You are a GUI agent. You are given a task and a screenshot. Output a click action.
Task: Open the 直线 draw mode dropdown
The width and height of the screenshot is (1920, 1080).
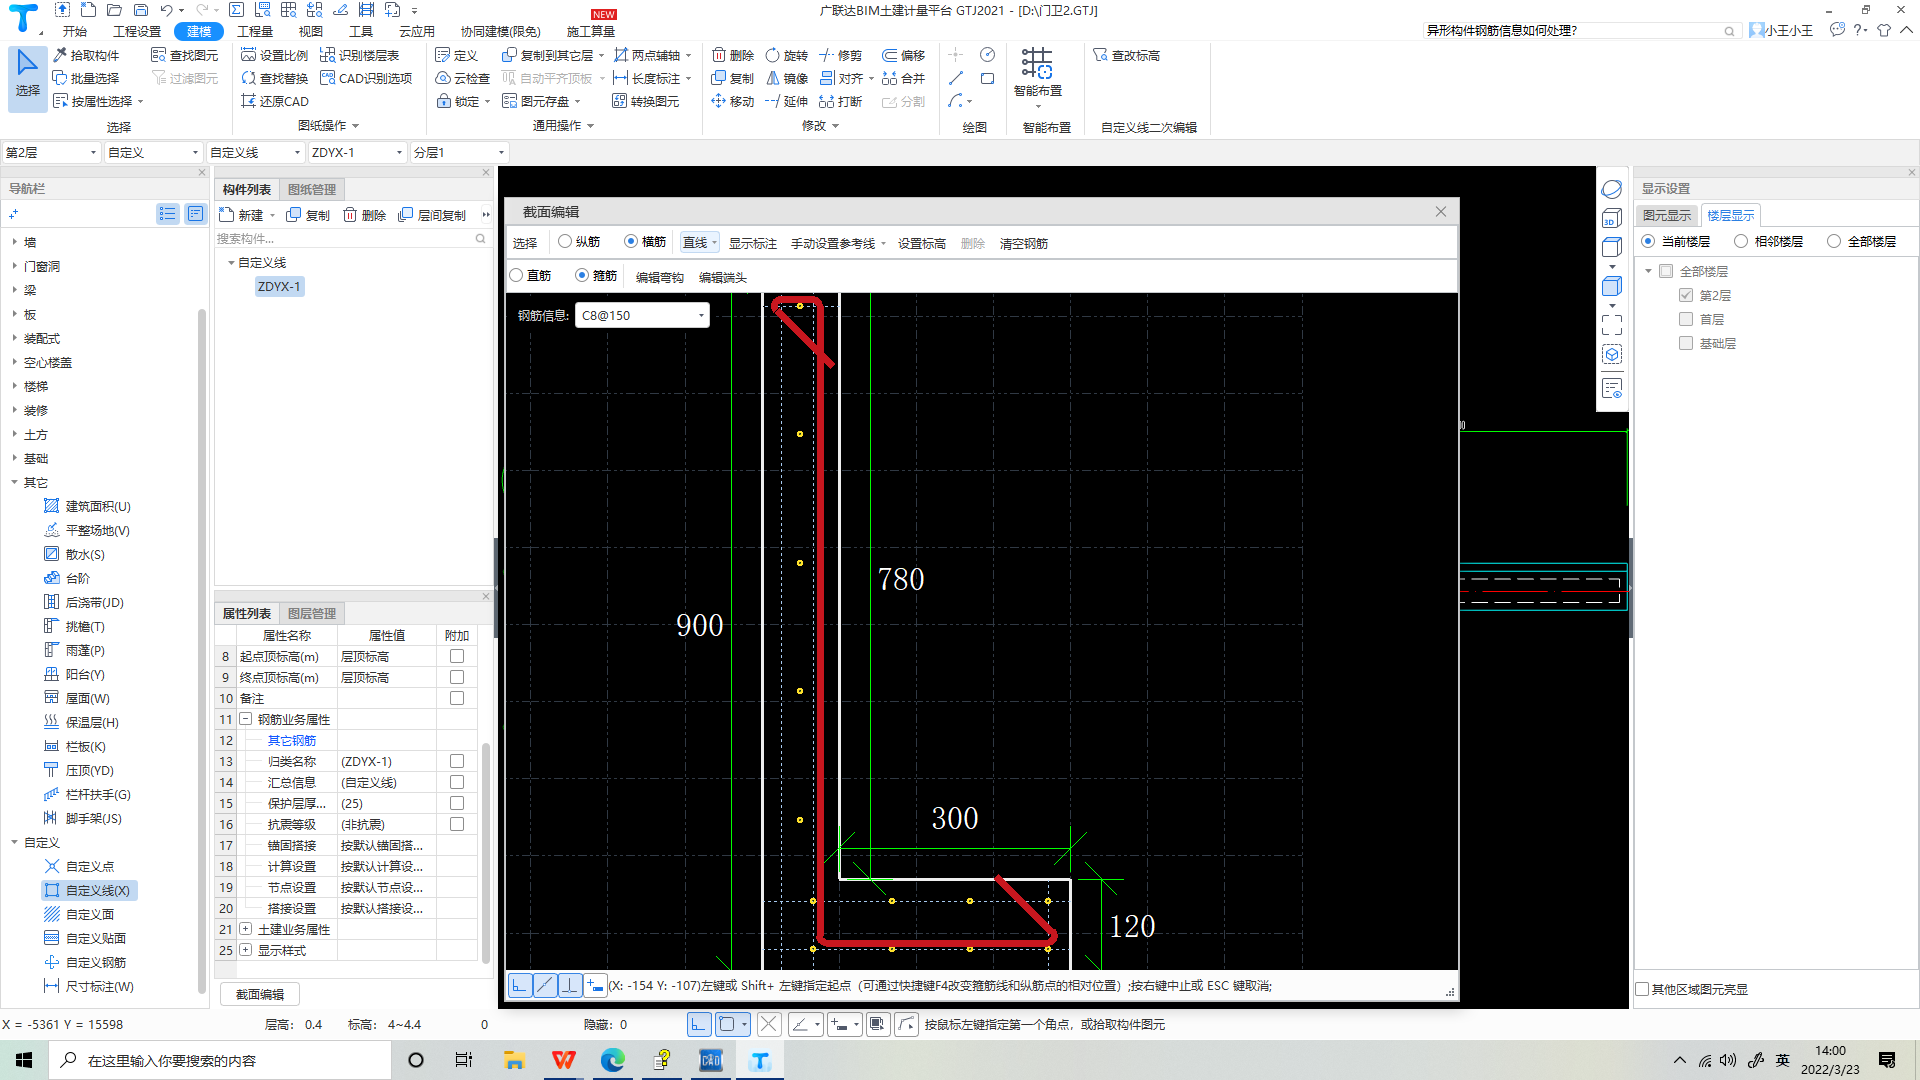click(x=700, y=242)
